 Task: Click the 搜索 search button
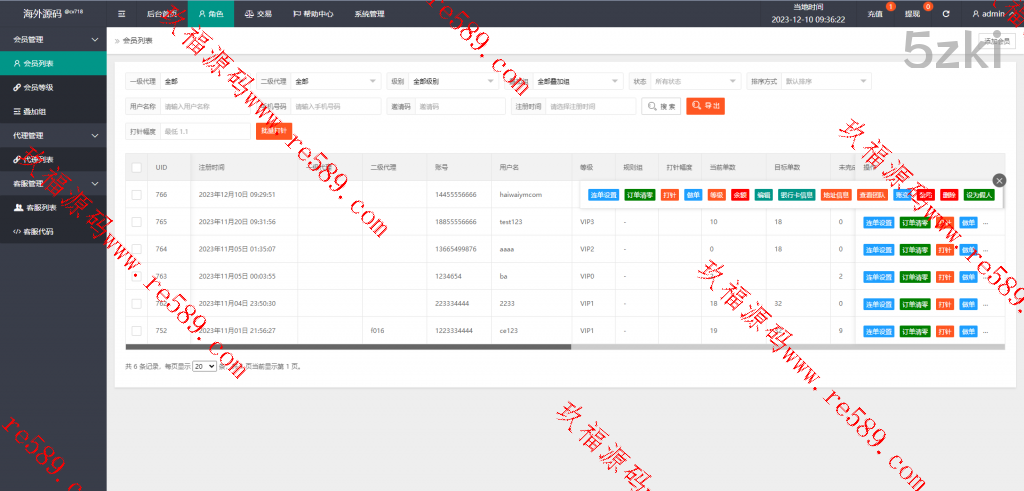(661, 105)
